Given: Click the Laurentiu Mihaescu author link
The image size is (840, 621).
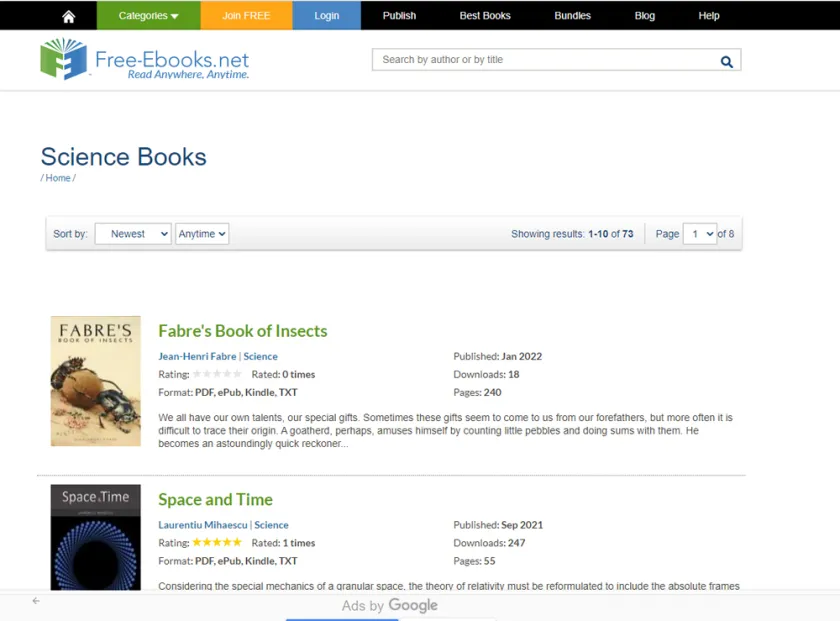Looking at the screenshot, I should (x=200, y=525).
